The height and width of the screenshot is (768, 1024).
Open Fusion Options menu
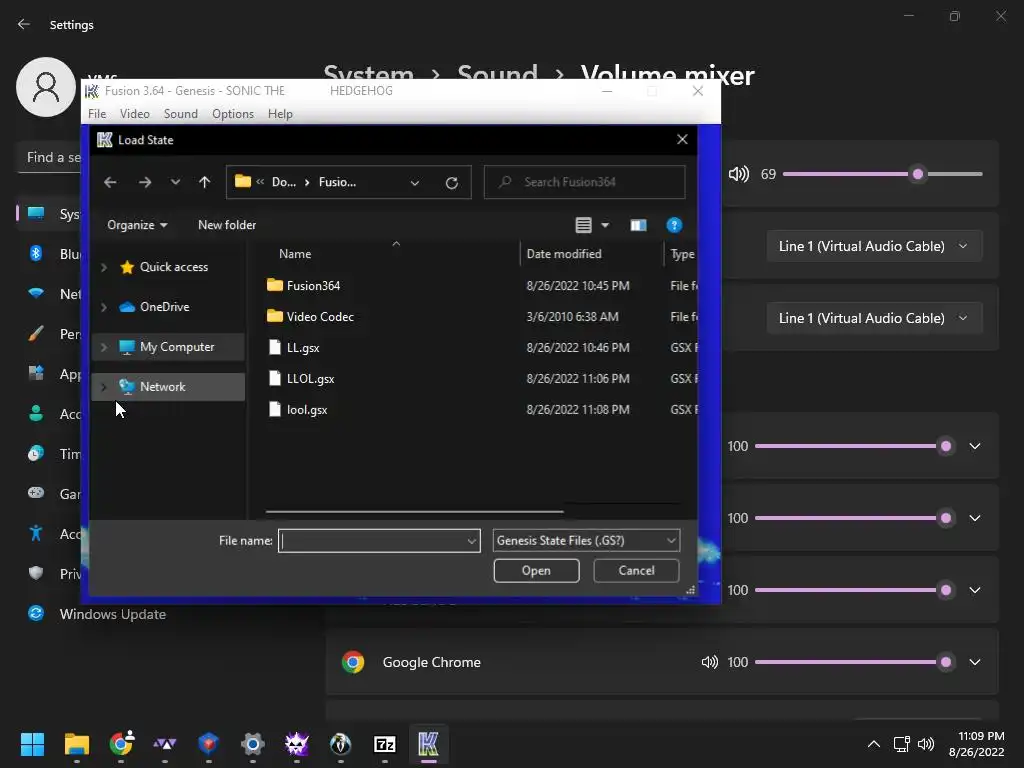(232, 114)
